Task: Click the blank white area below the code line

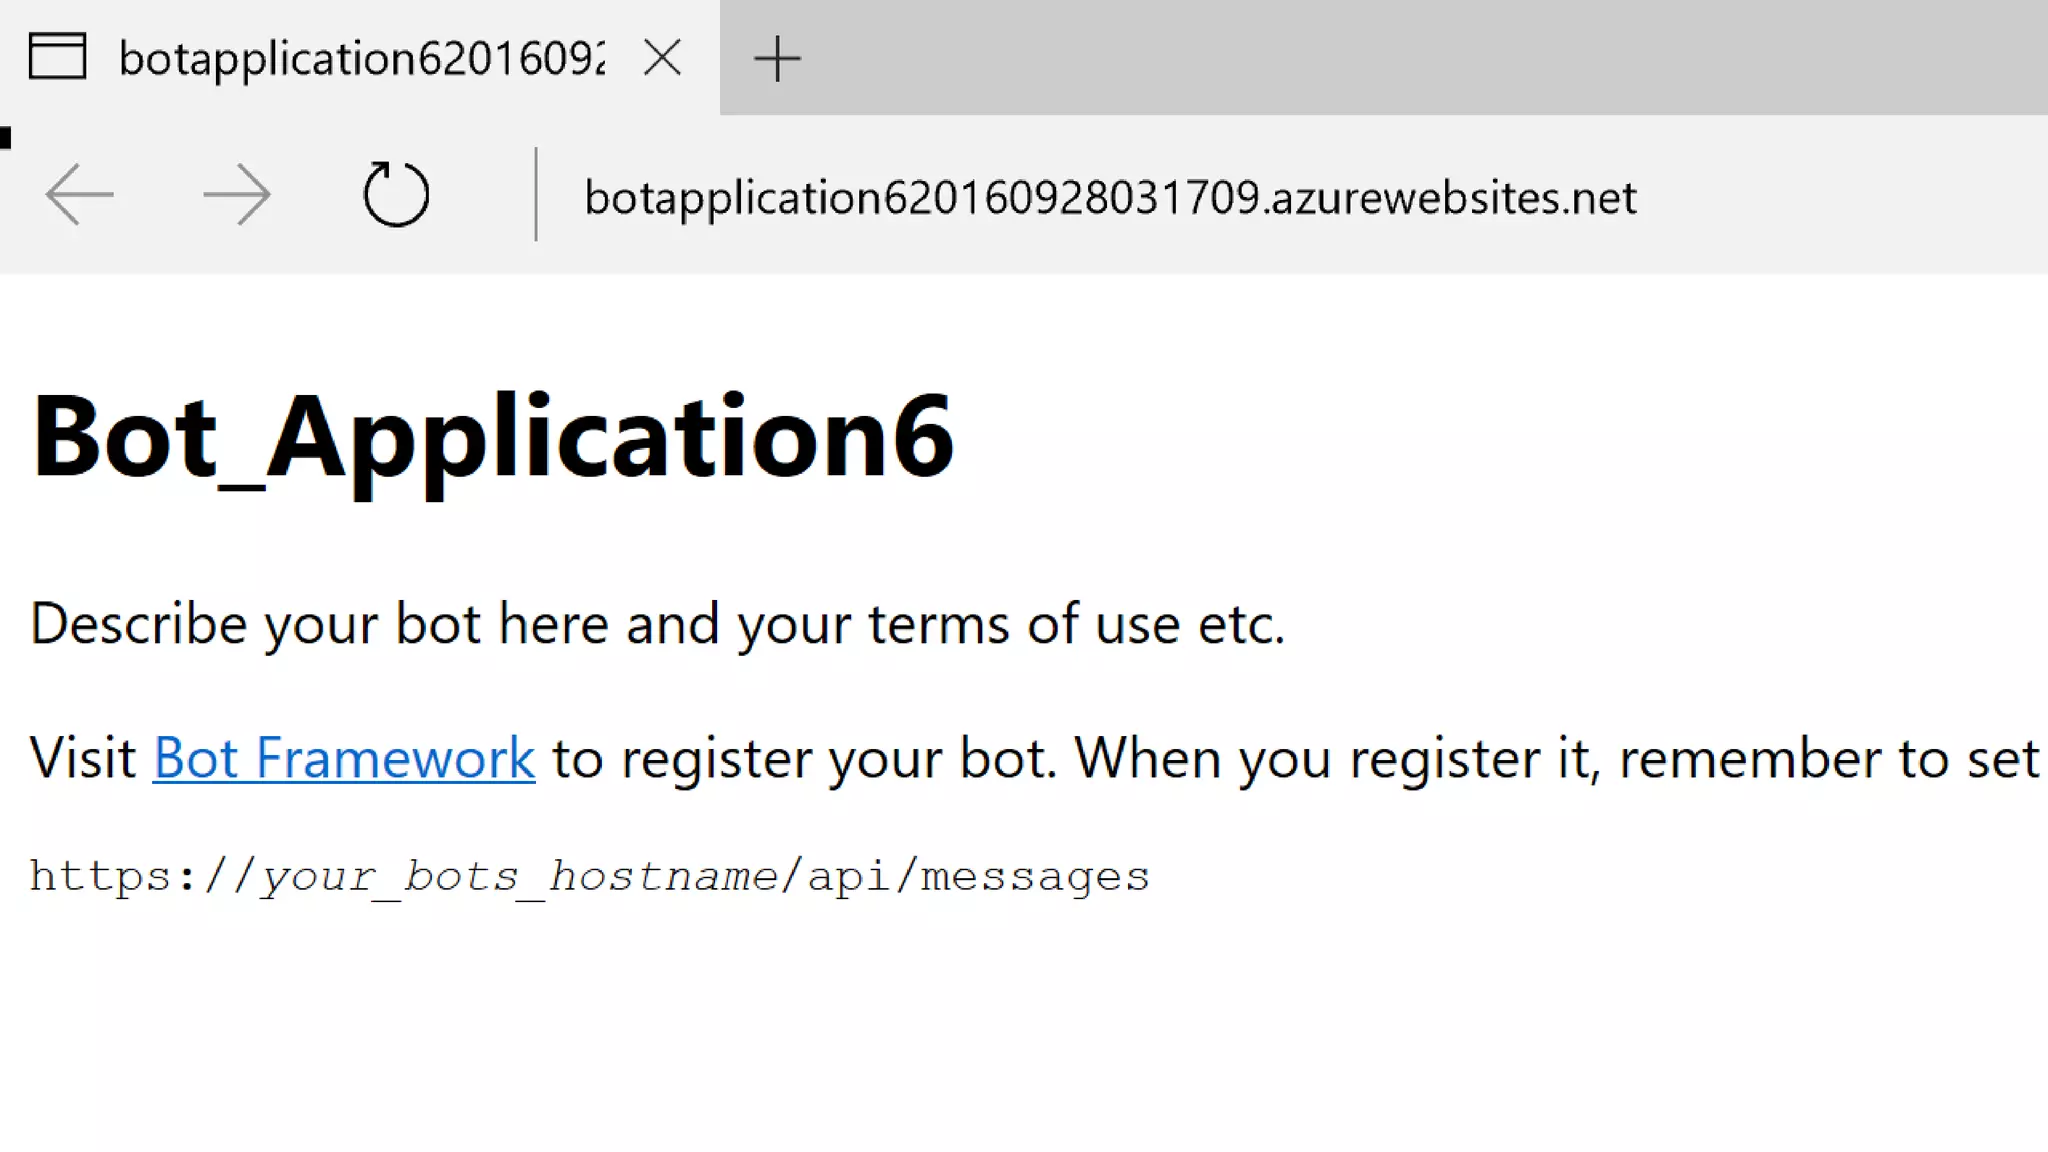Action: tap(1000, 1030)
